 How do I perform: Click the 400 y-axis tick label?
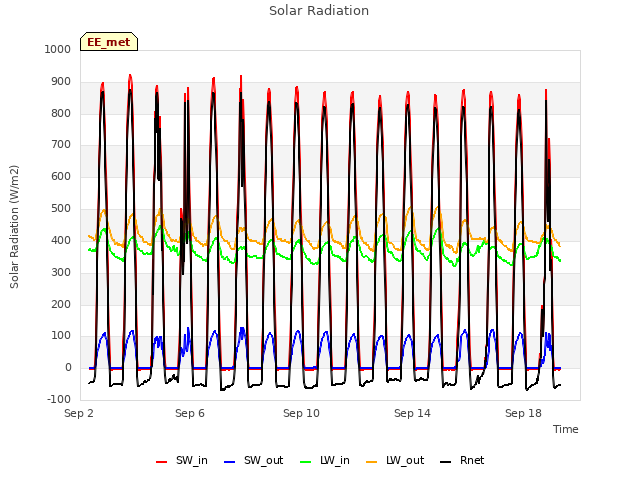pos(61,240)
